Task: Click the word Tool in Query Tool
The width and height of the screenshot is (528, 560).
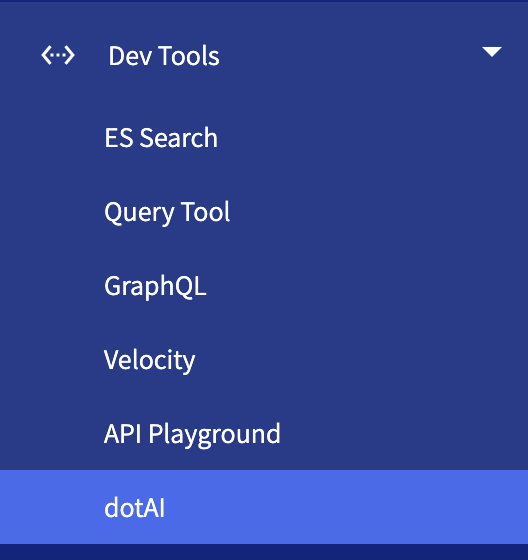Action: [205, 211]
